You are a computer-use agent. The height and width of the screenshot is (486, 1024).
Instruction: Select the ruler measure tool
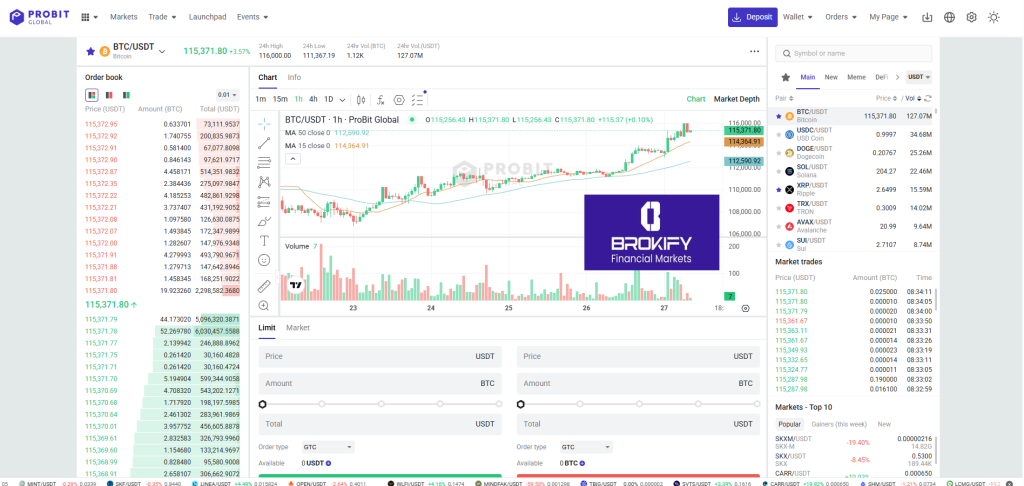264,285
